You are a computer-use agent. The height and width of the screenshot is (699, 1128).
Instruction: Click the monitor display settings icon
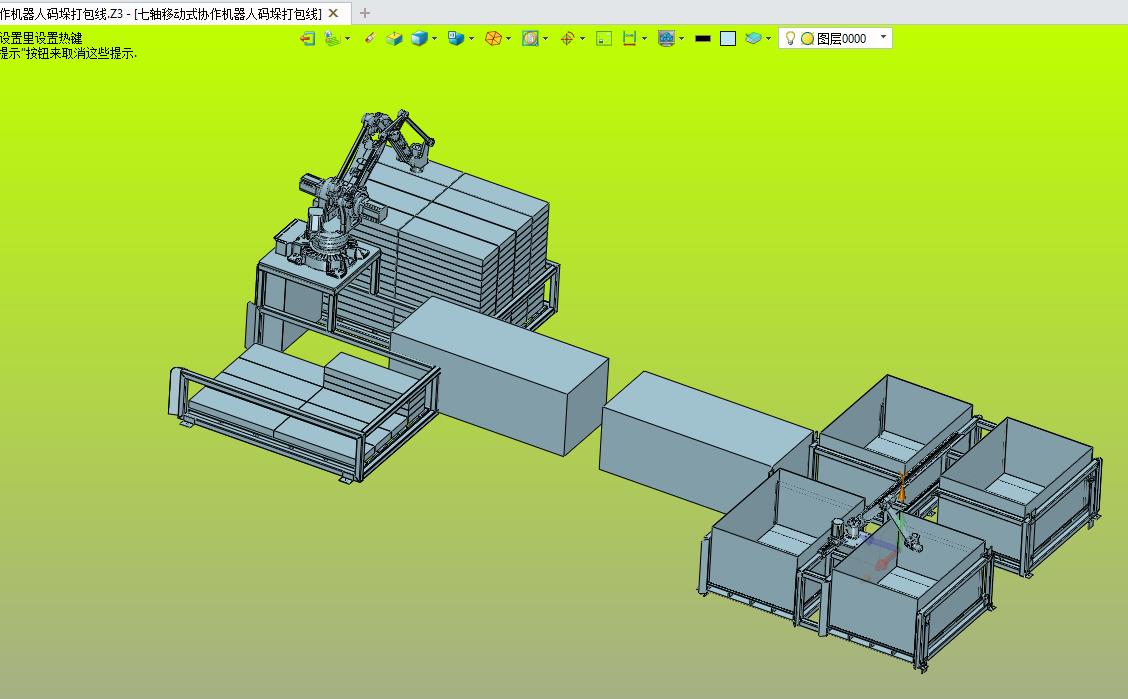(666, 38)
